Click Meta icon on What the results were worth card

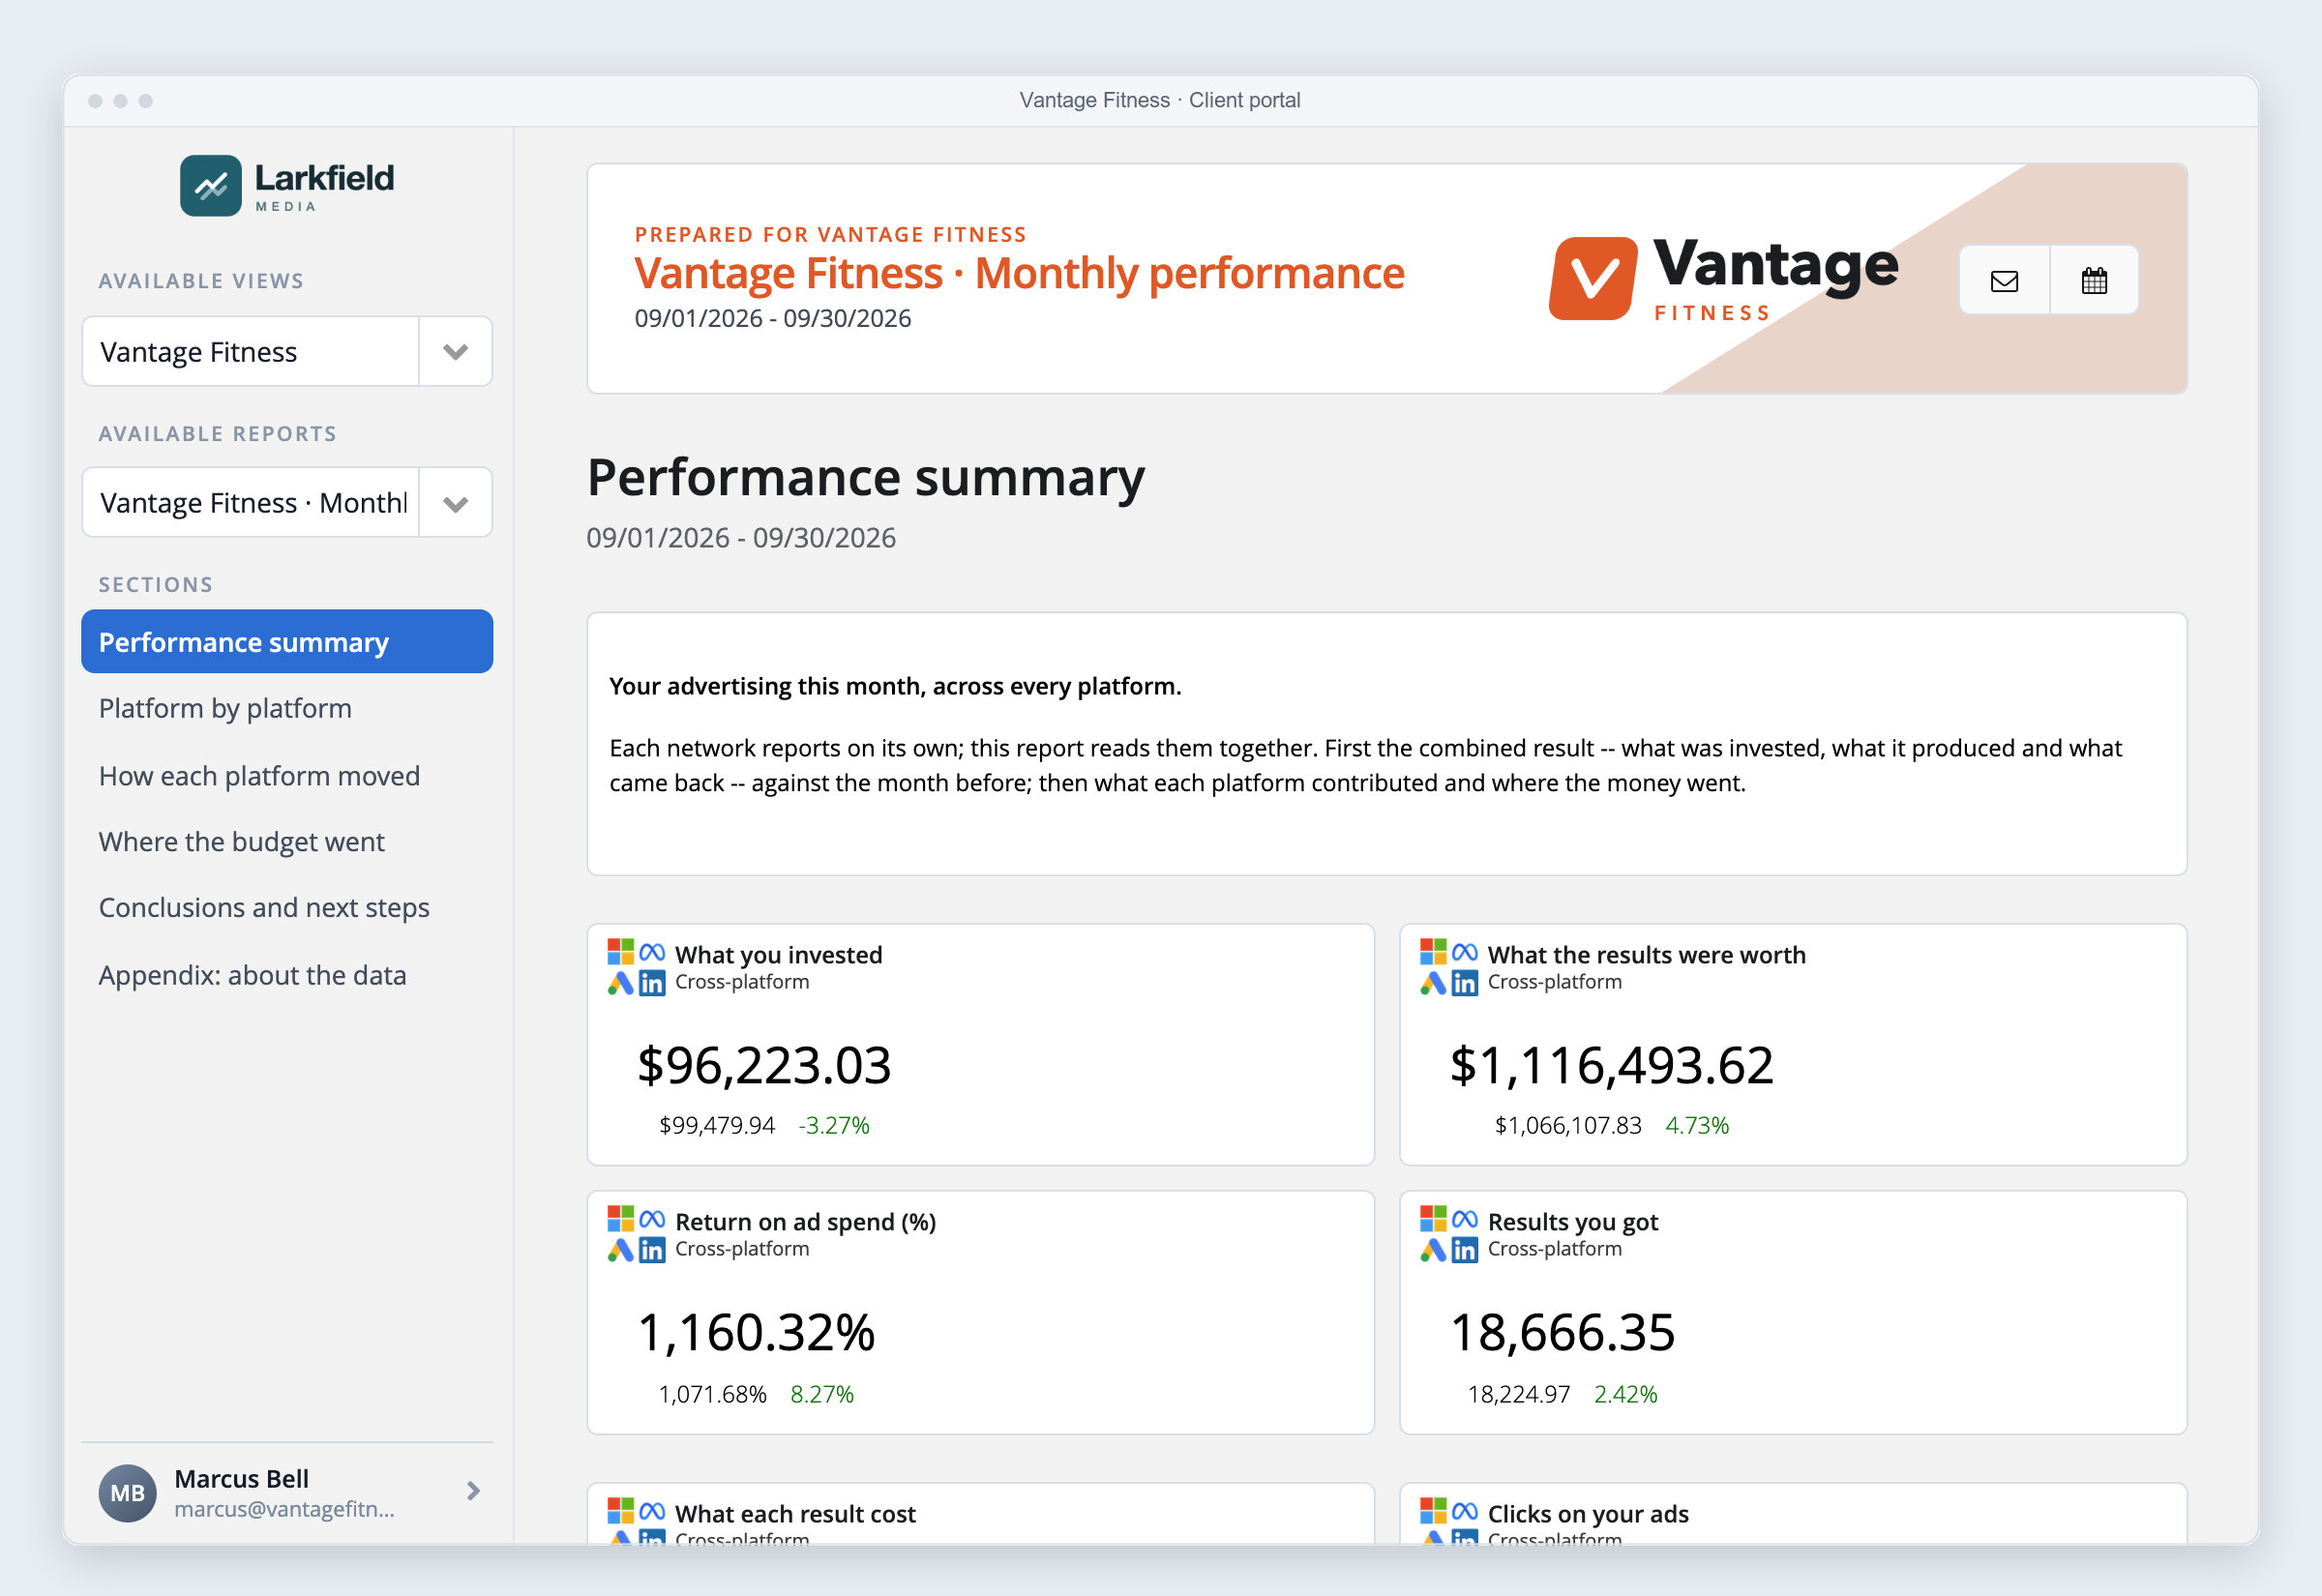(1465, 952)
